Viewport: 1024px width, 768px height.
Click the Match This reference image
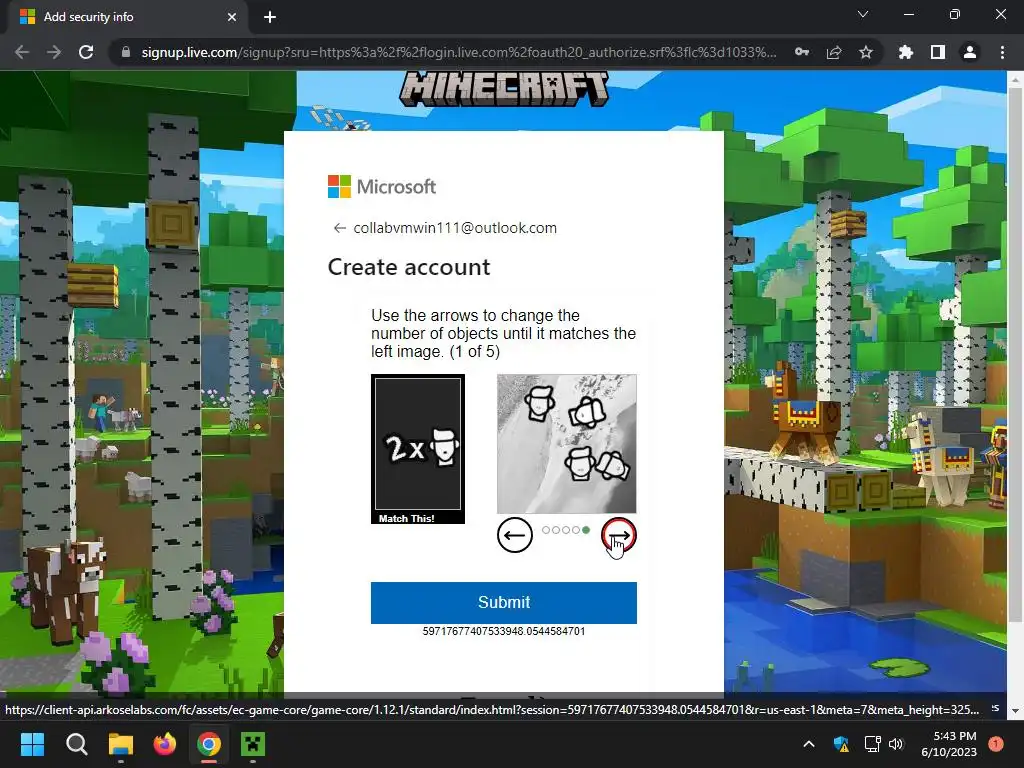[418, 449]
